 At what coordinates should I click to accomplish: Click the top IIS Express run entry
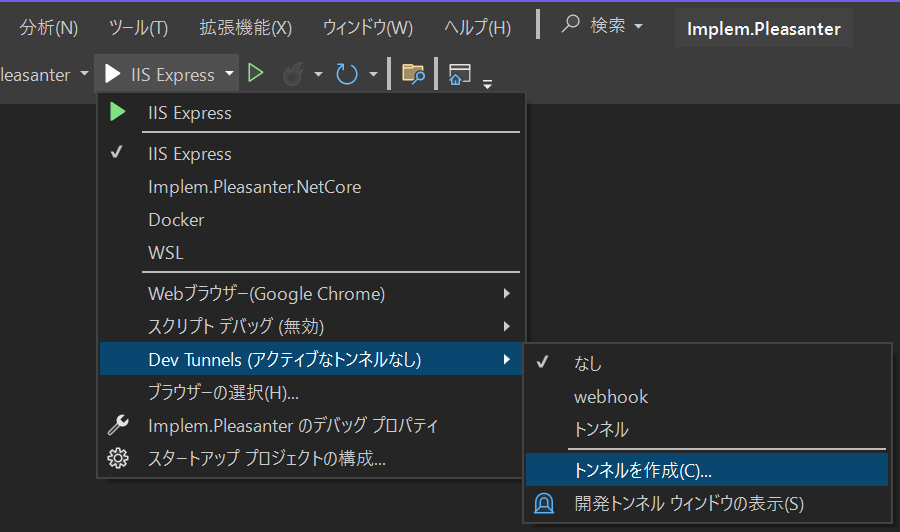(311, 112)
